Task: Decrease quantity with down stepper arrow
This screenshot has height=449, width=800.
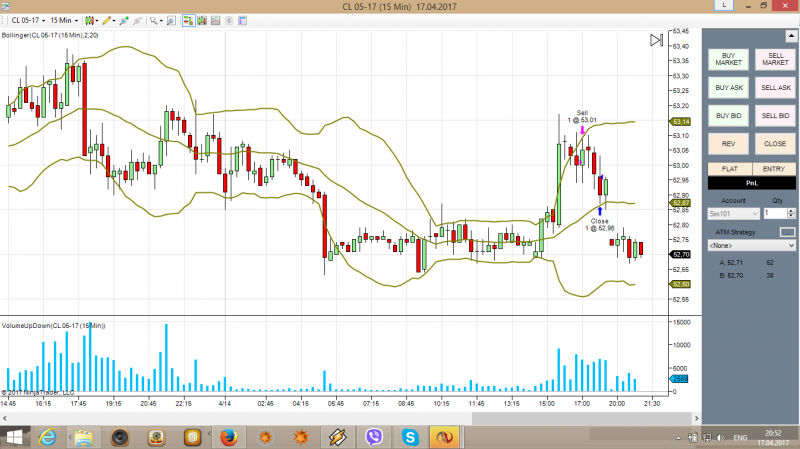Action: point(791,216)
